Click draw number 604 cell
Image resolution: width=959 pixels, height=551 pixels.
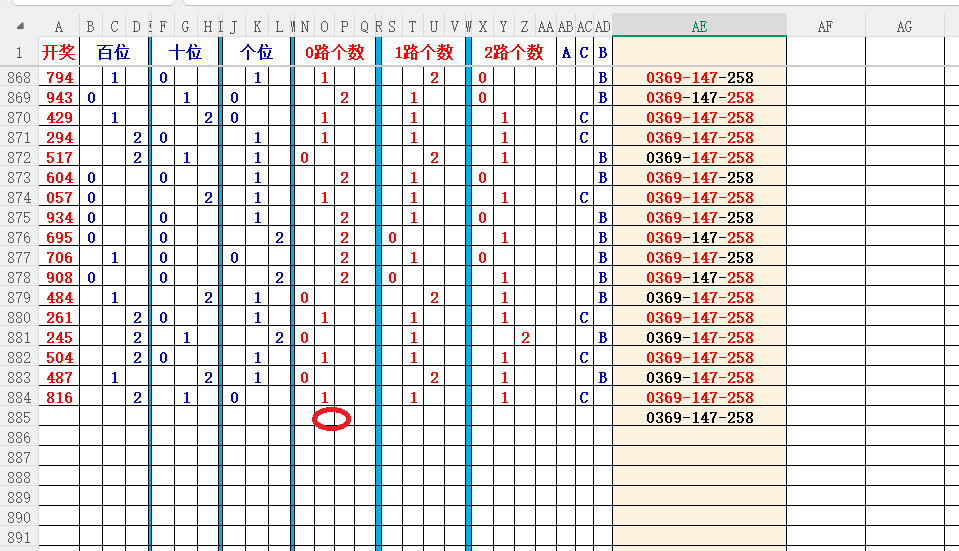(59, 177)
